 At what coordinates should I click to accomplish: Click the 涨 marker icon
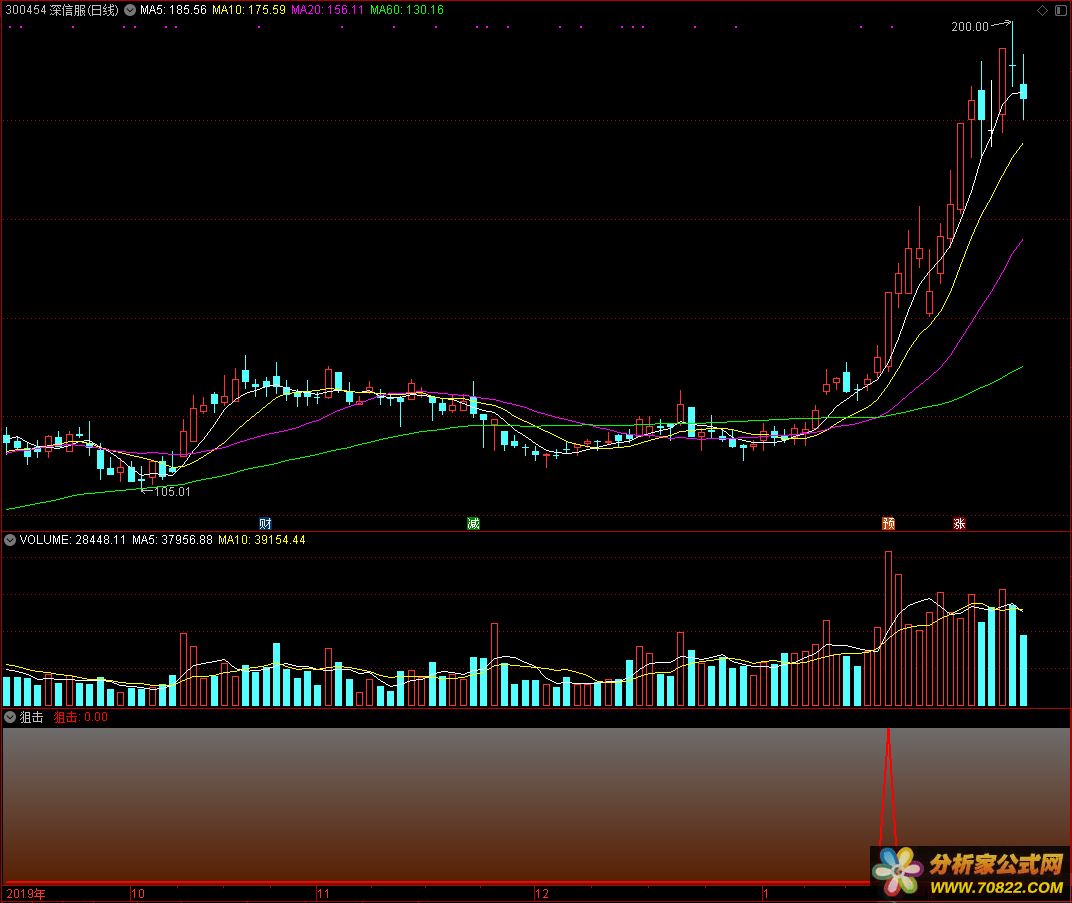[x=959, y=523]
